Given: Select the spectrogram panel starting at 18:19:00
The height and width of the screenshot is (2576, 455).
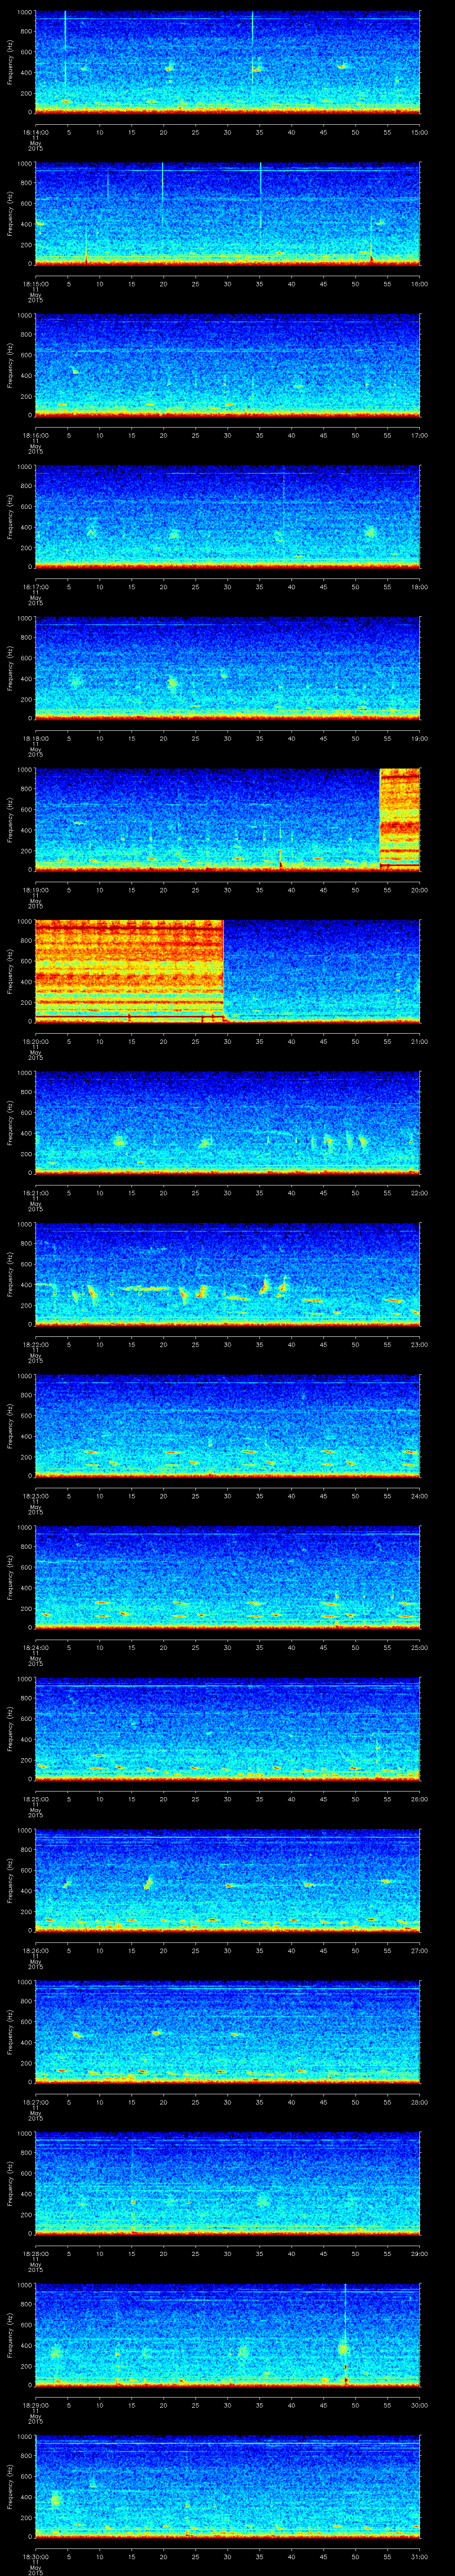Looking at the screenshot, I should coord(228,820).
